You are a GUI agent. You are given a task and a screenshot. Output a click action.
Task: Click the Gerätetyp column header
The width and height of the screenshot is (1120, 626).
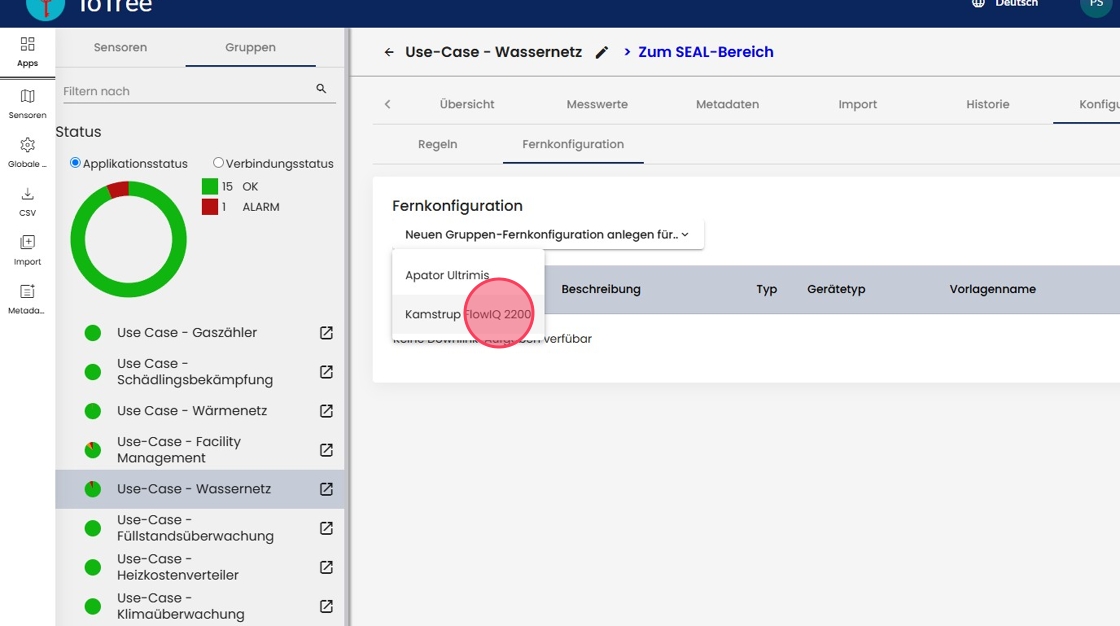click(836, 289)
